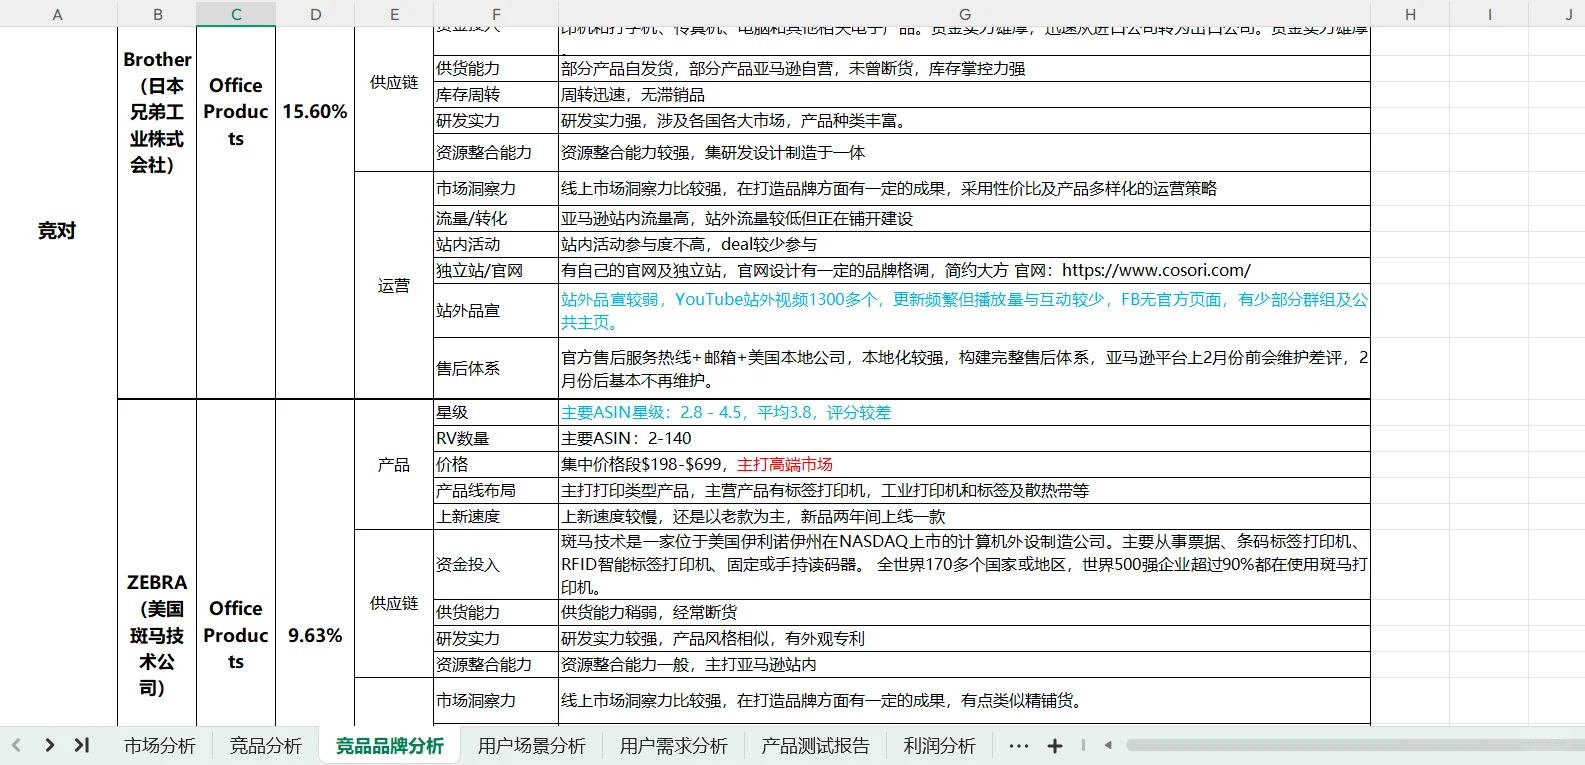Click the 星级 cell
Screen dimensions: 1585x765
tap(496, 413)
